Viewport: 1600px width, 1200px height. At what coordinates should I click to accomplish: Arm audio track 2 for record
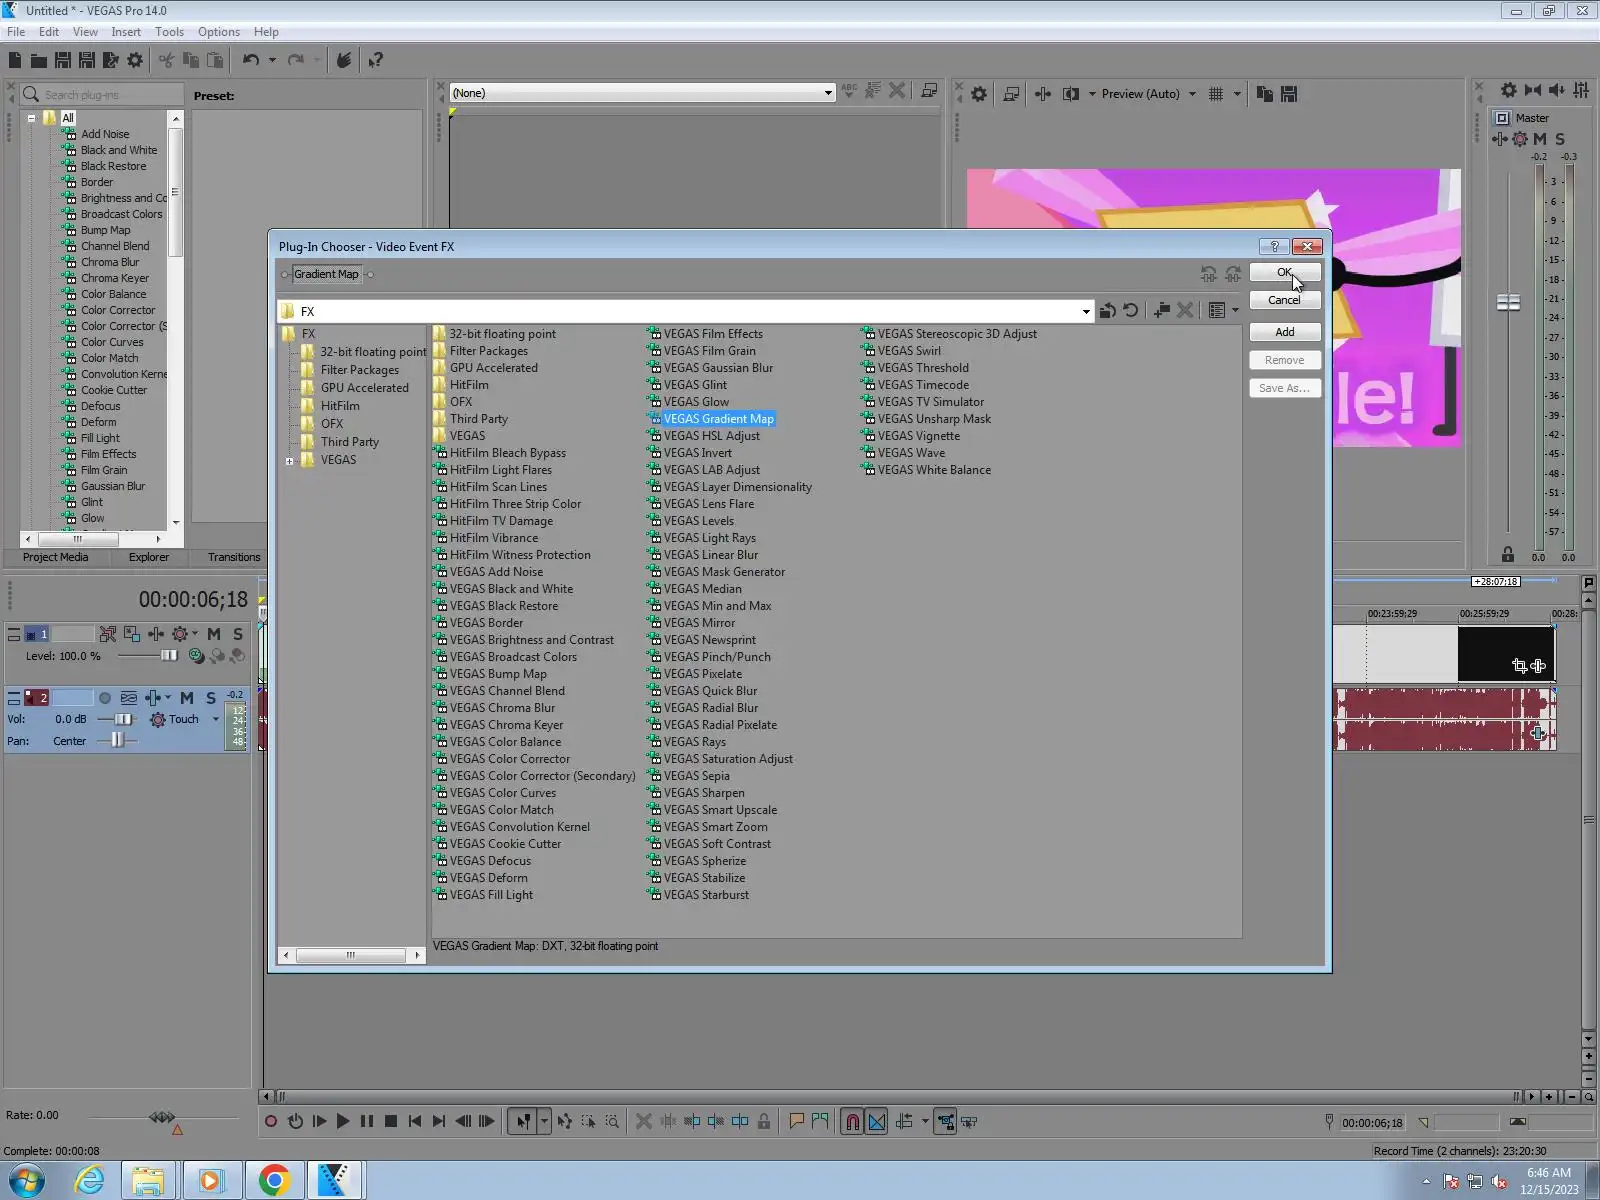coord(104,698)
